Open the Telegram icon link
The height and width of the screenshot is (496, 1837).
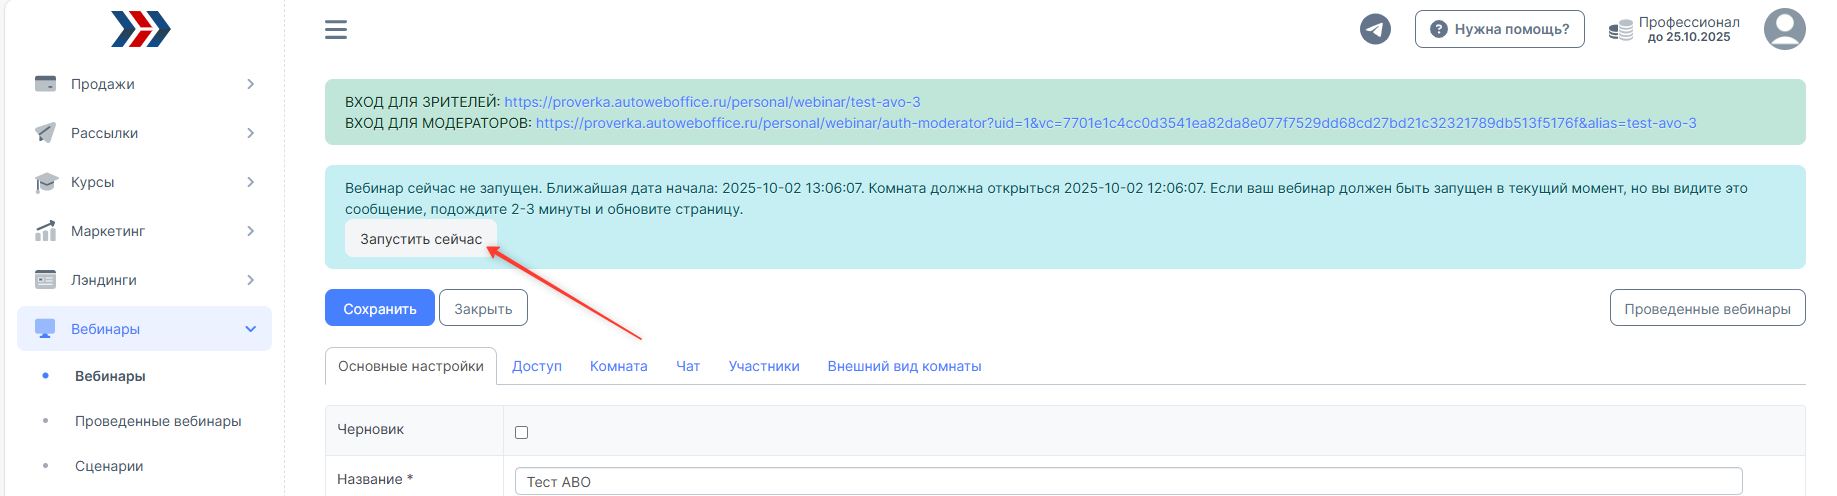[1375, 29]
